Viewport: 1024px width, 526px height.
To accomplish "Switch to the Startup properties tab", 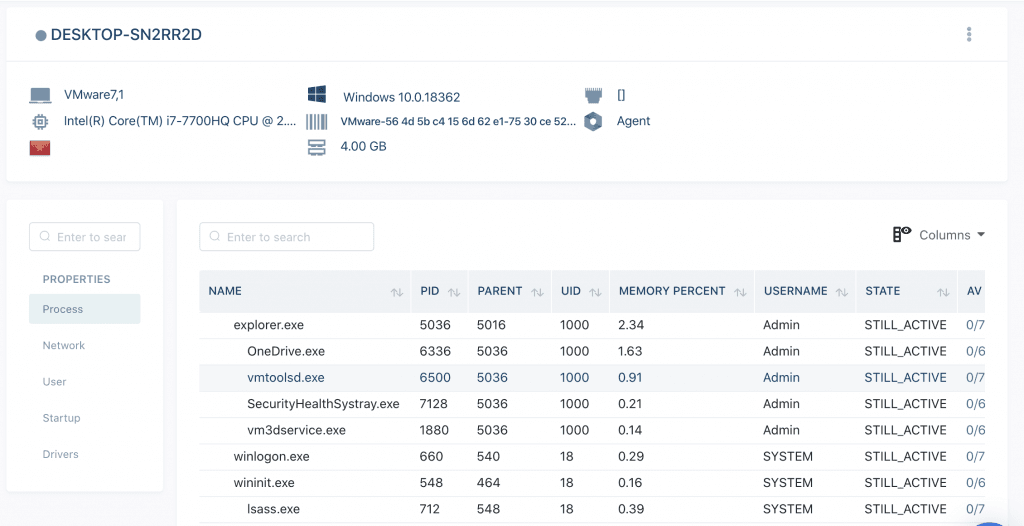I will 61,418.
